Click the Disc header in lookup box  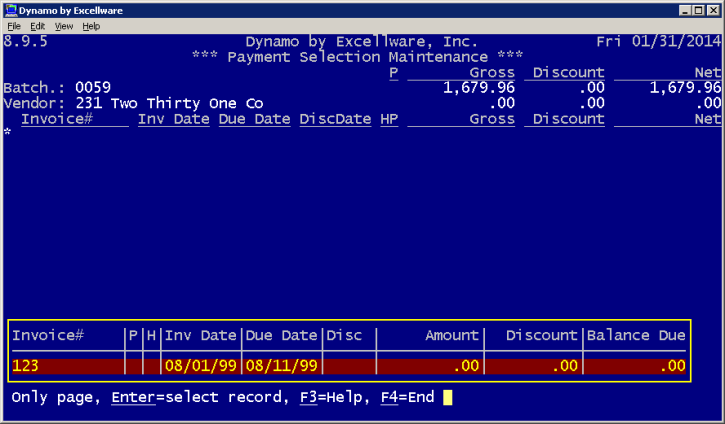344,335
